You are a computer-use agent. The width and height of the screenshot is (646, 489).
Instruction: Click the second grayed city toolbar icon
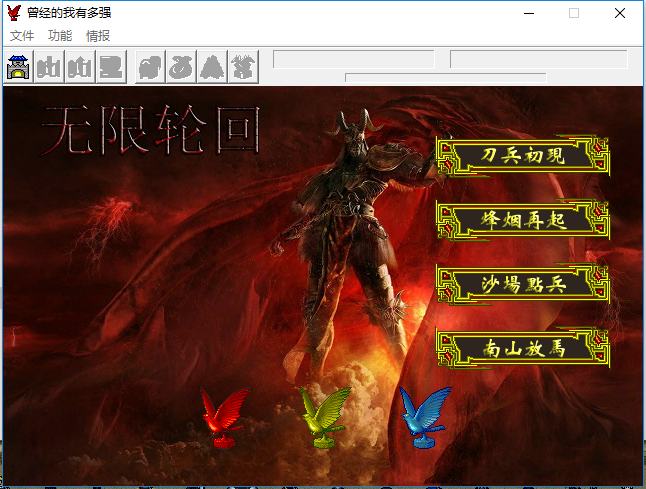(80, 67)
